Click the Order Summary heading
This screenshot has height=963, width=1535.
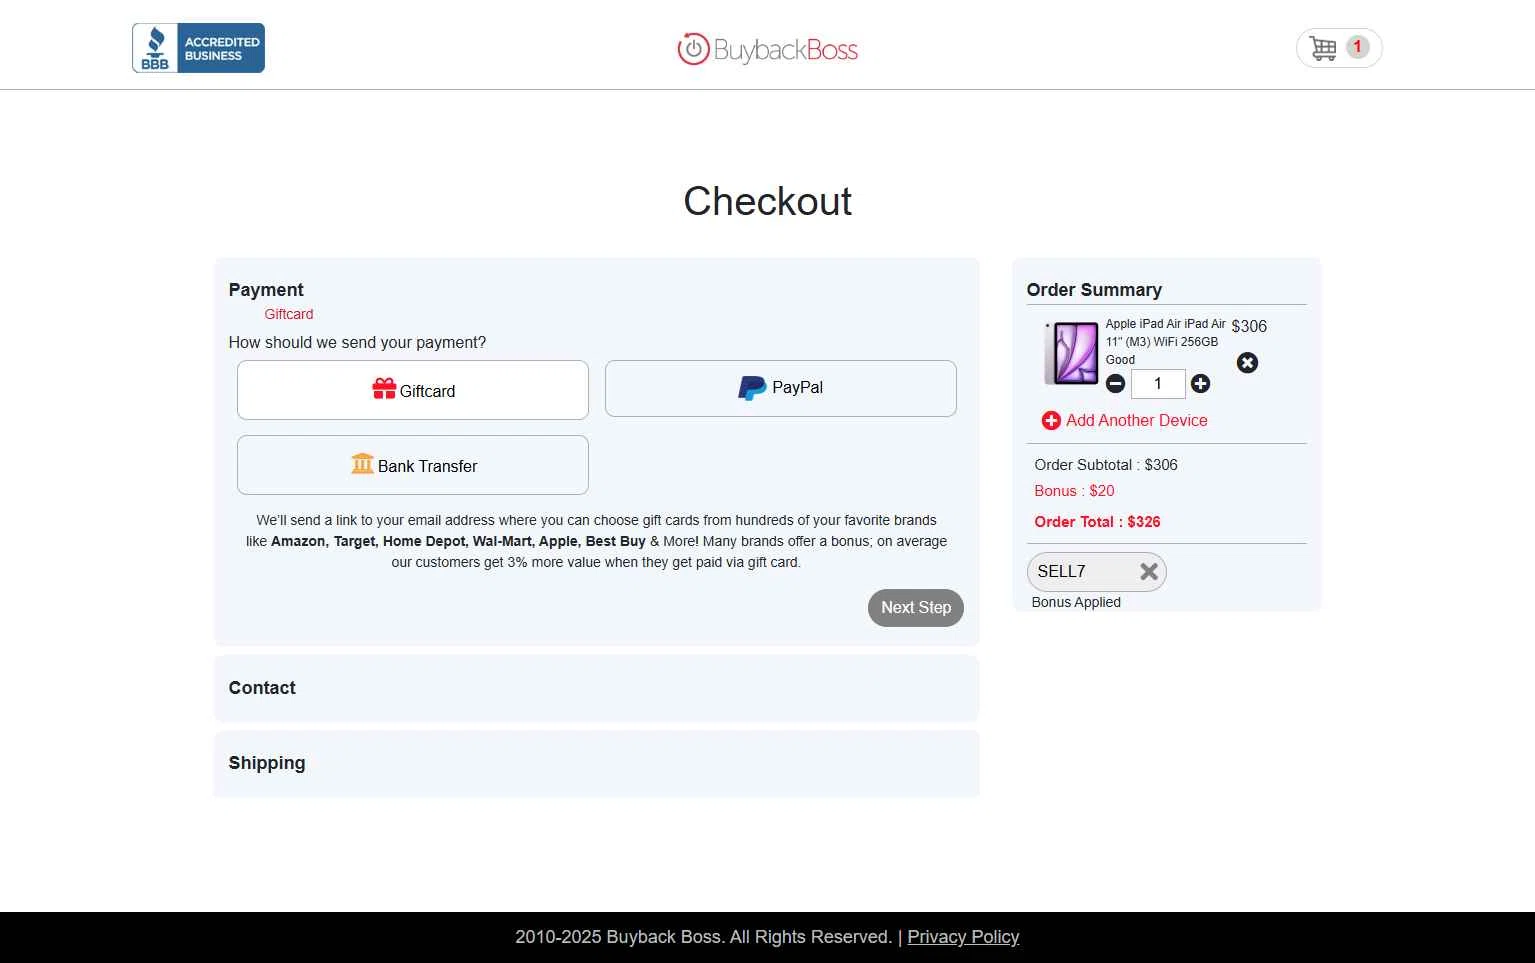coord(1094,290)
